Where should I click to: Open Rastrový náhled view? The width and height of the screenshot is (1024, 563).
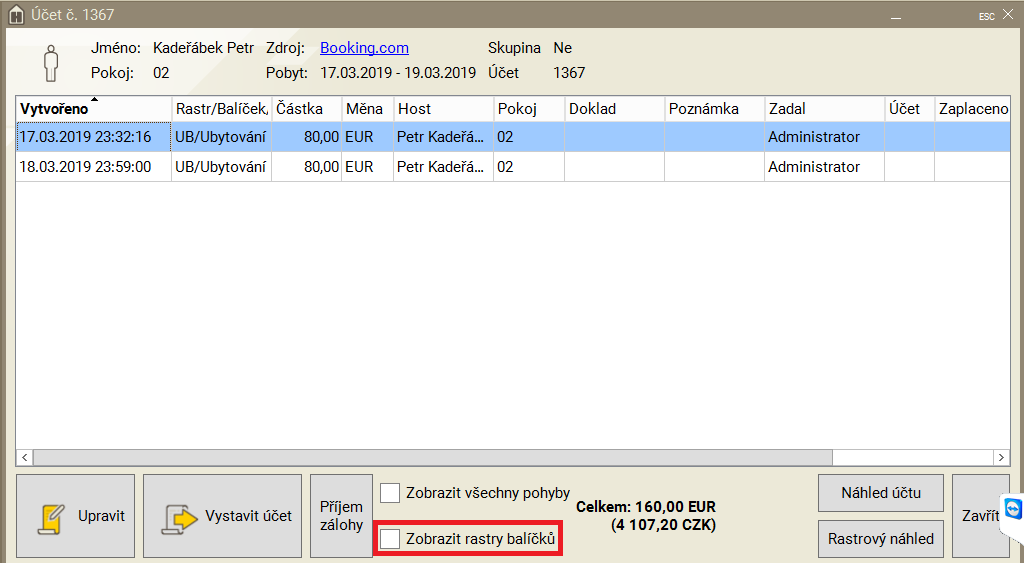point(880,539)
